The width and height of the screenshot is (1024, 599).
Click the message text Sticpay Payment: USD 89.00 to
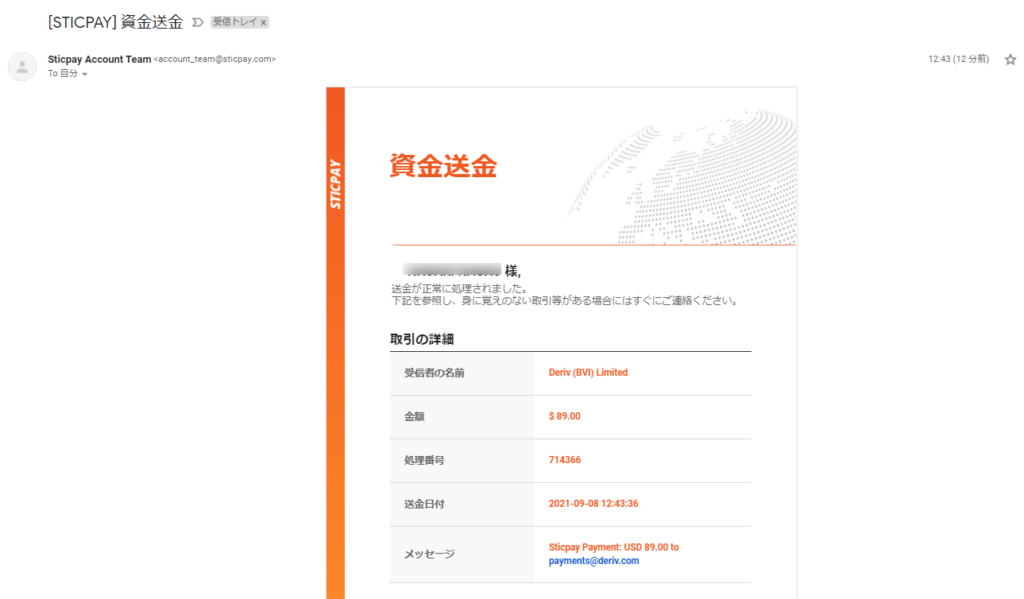(x=614, y=547)
